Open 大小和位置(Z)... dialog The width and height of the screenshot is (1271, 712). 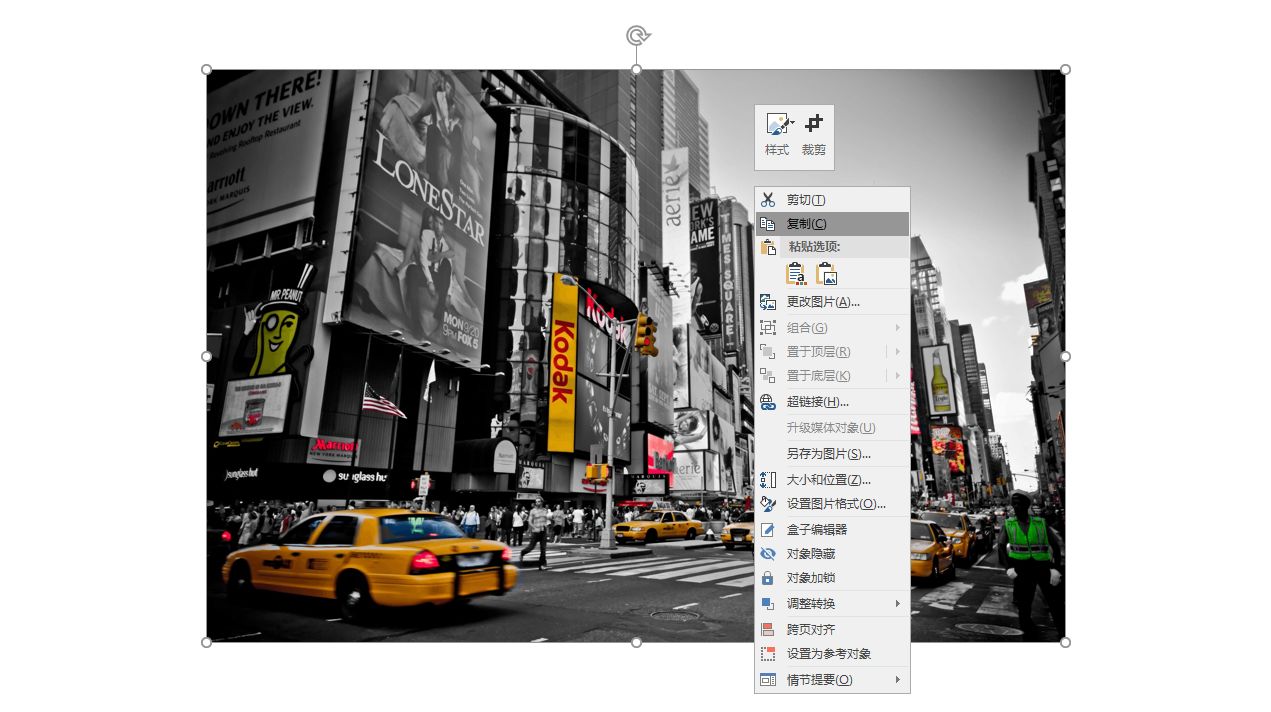pos(832,480)
